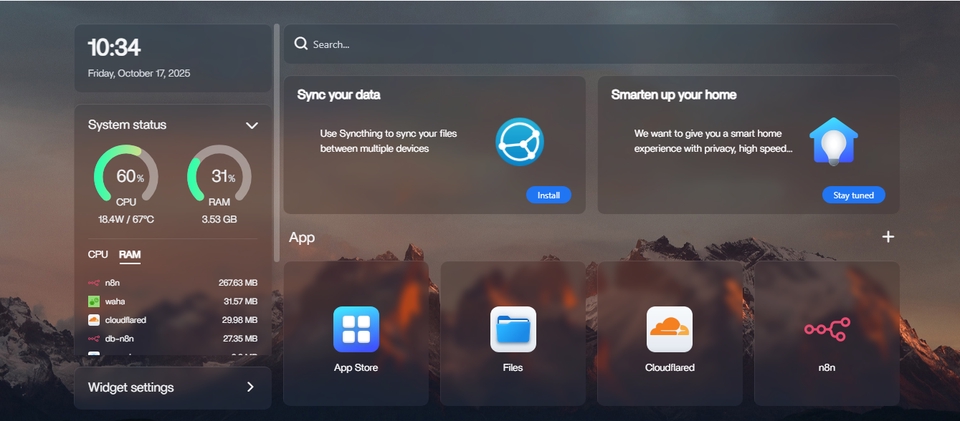Launch the Cloudflared app
960x421 pixels.
tap(670, 330)
